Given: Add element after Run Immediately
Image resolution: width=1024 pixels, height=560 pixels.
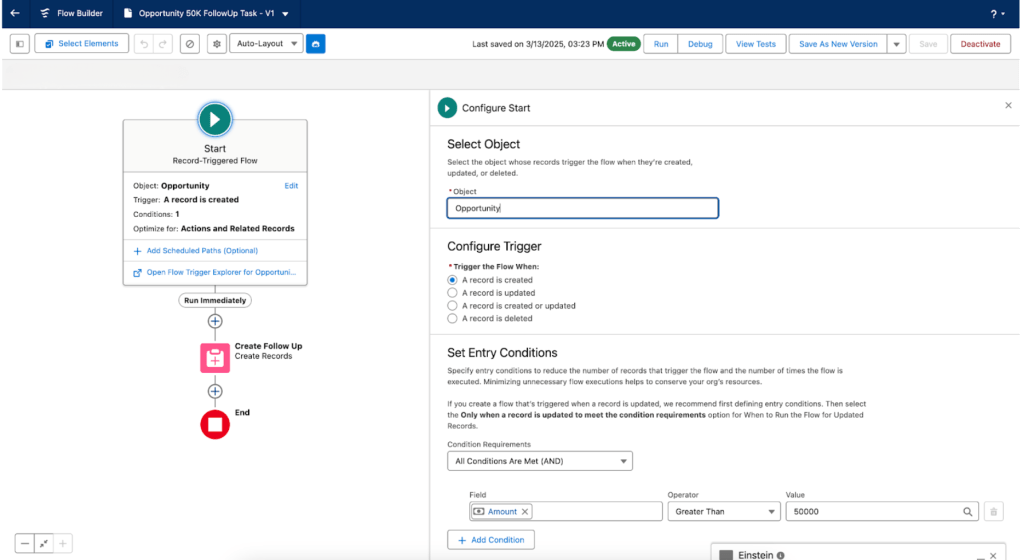Looking at the screenshot, I should (215, 321).
